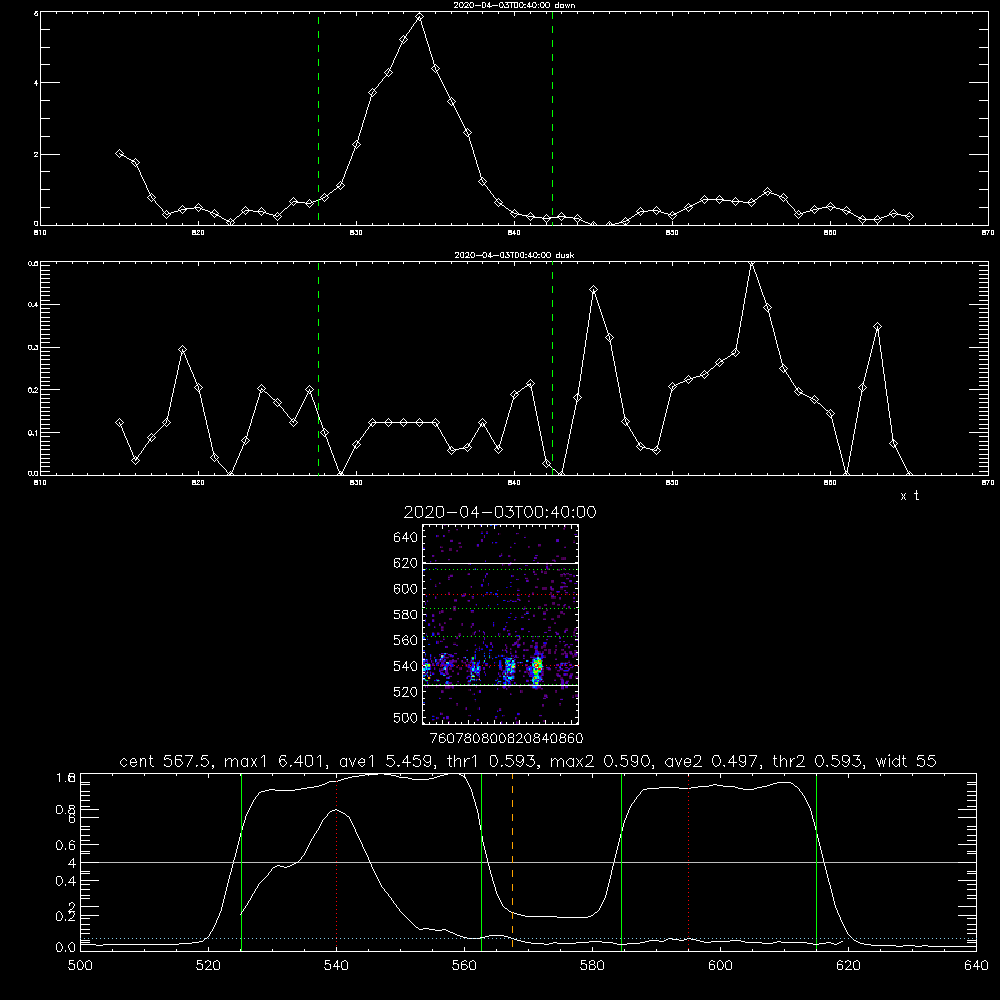
Task: Click the green vertical line near 563 in bottom plot
Action: (x=482, y=862)
